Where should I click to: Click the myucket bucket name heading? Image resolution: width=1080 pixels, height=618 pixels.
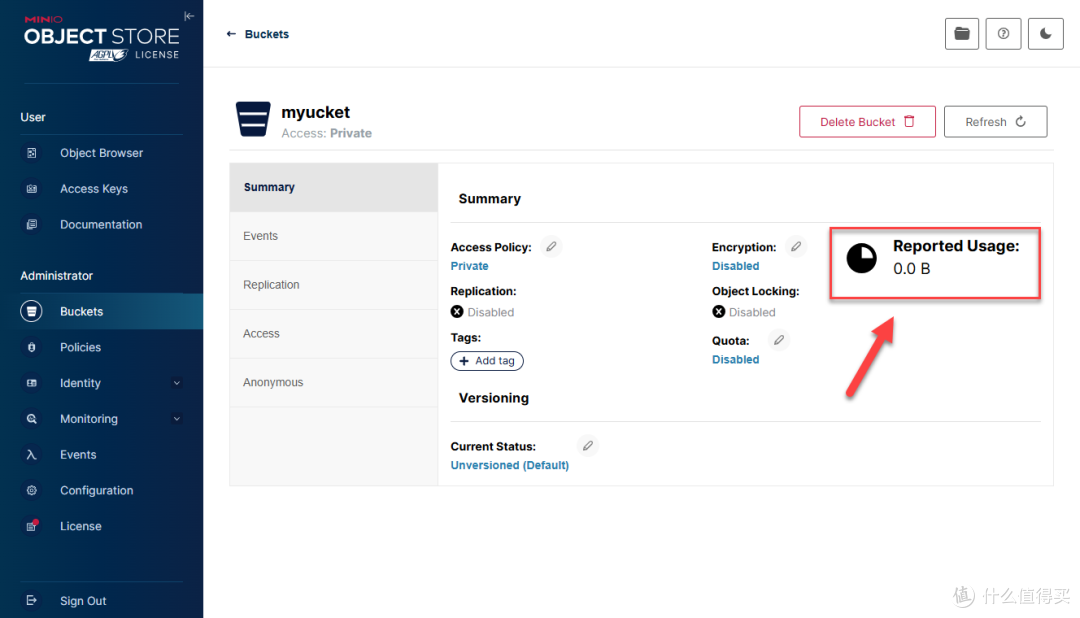pyautogui.click(x=315, y=112)
